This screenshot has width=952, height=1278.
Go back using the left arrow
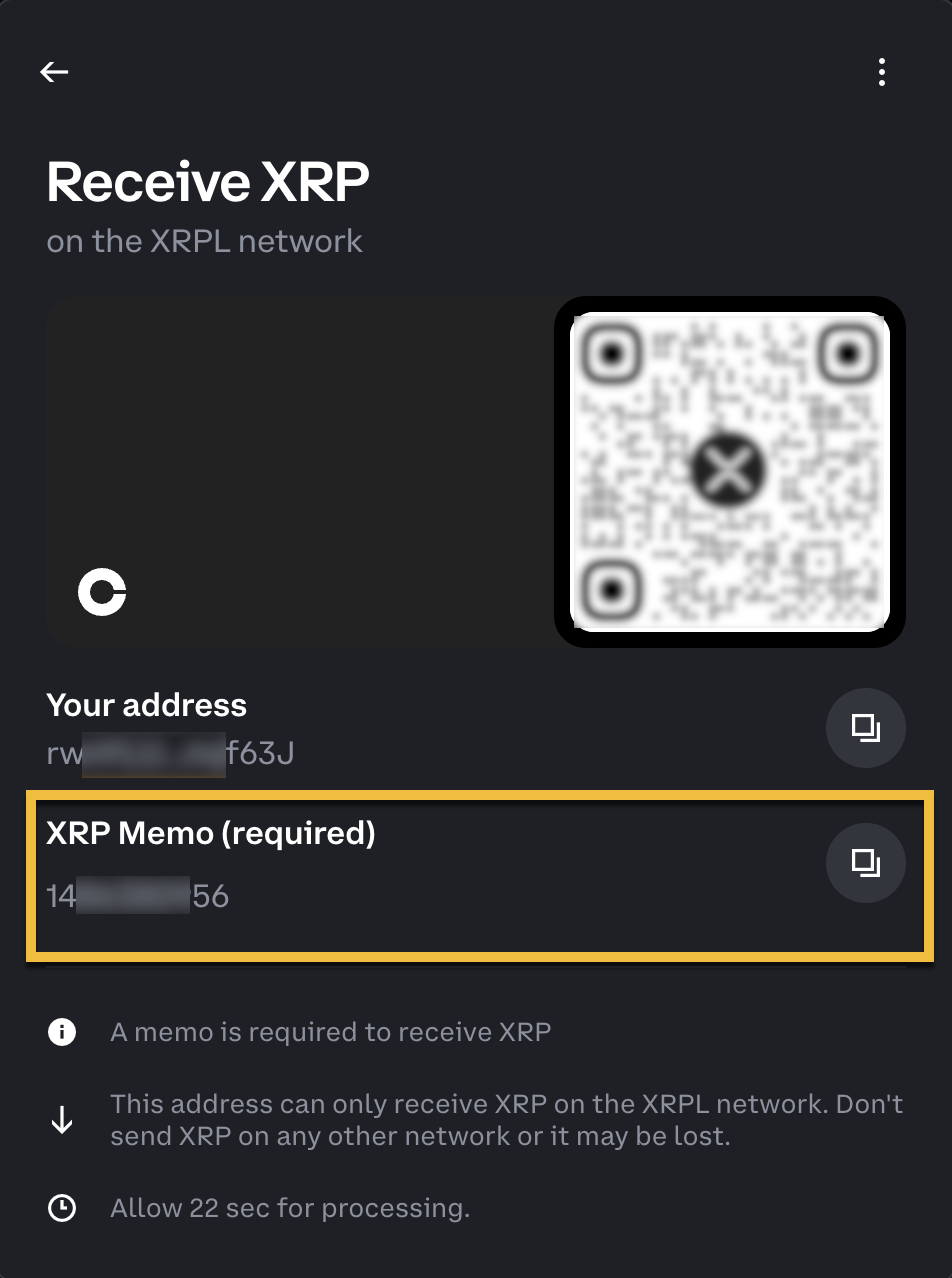point(54,71)
